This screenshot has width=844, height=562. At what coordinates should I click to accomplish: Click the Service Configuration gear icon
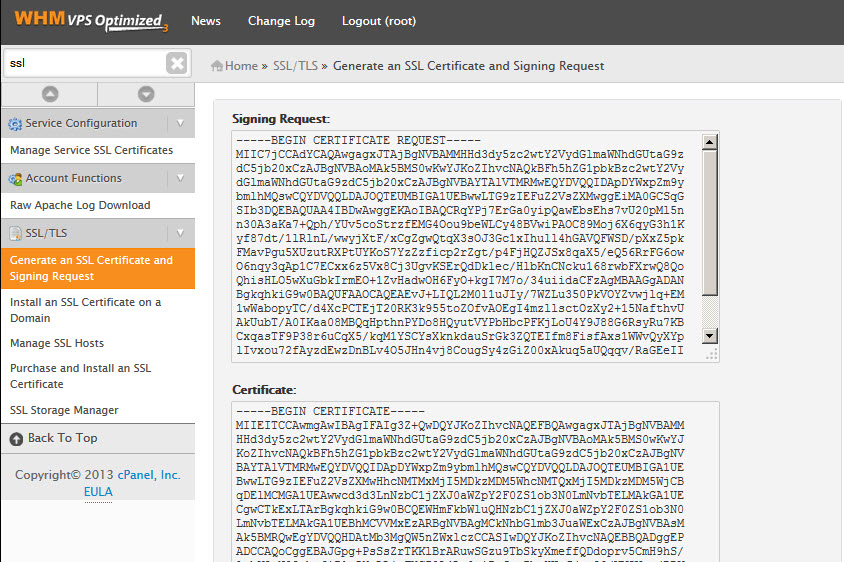[x=15, y=124]
